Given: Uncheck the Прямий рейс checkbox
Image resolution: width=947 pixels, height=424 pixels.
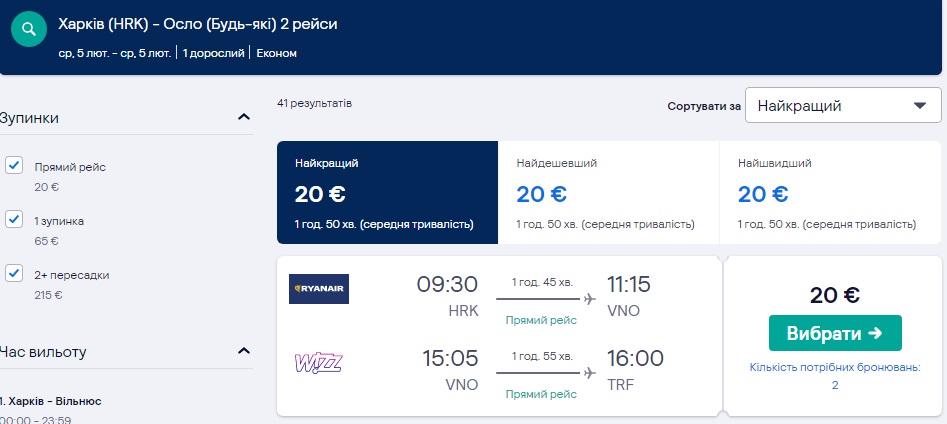Looking at the screenshot, I should (14, 166).
